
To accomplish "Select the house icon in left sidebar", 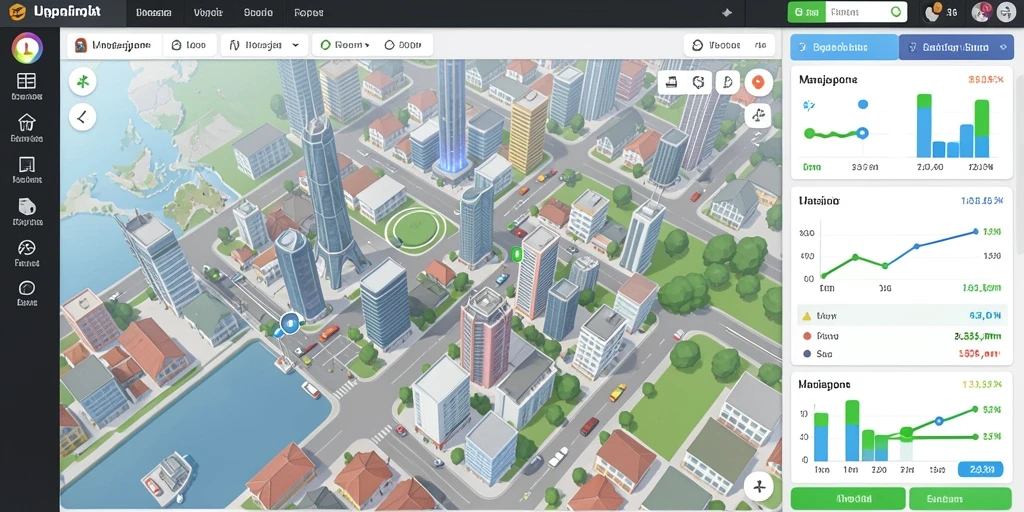I will point(27,122).
